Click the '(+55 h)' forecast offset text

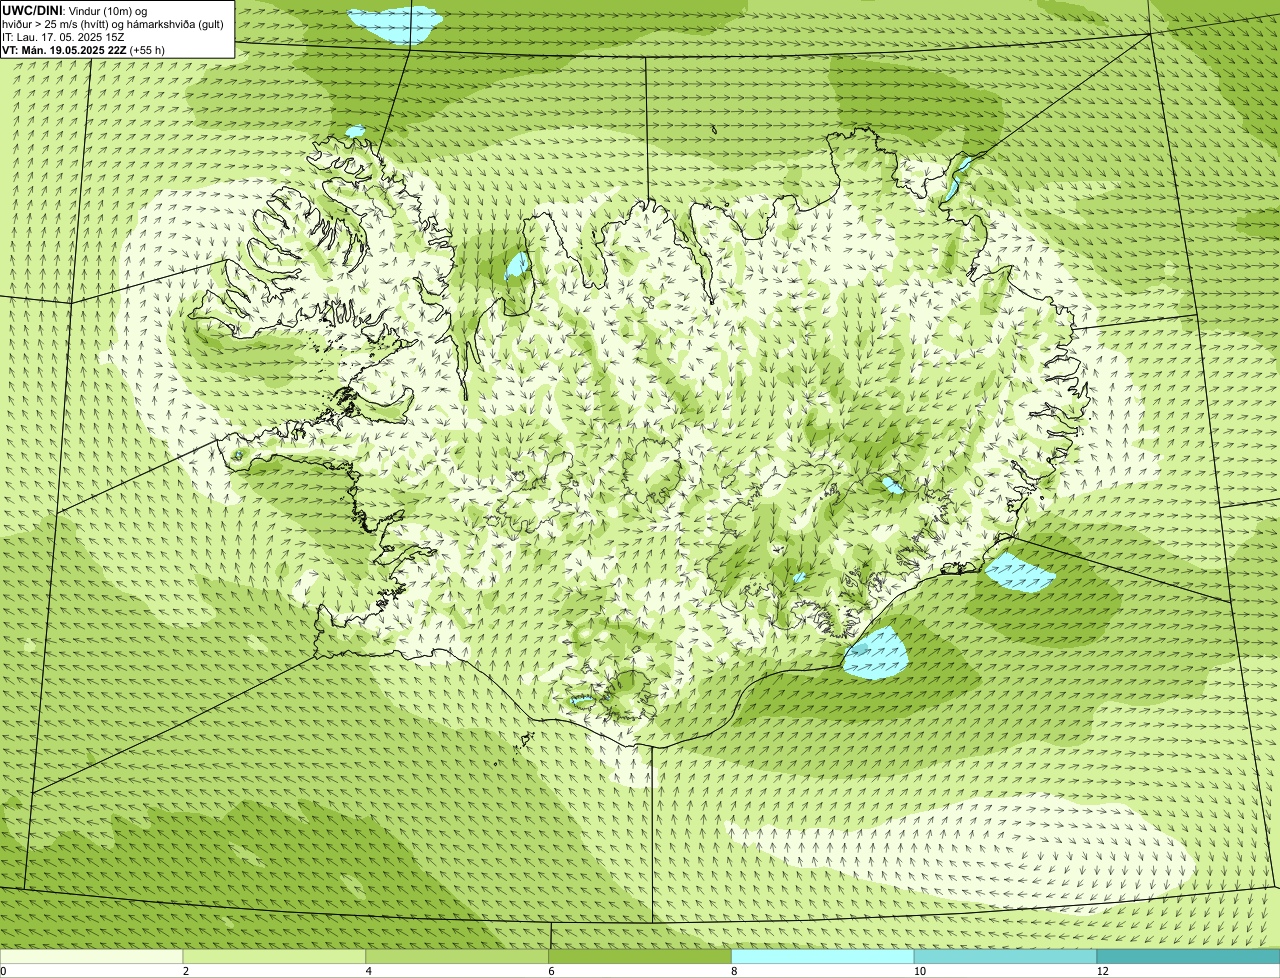pos(147,50)
